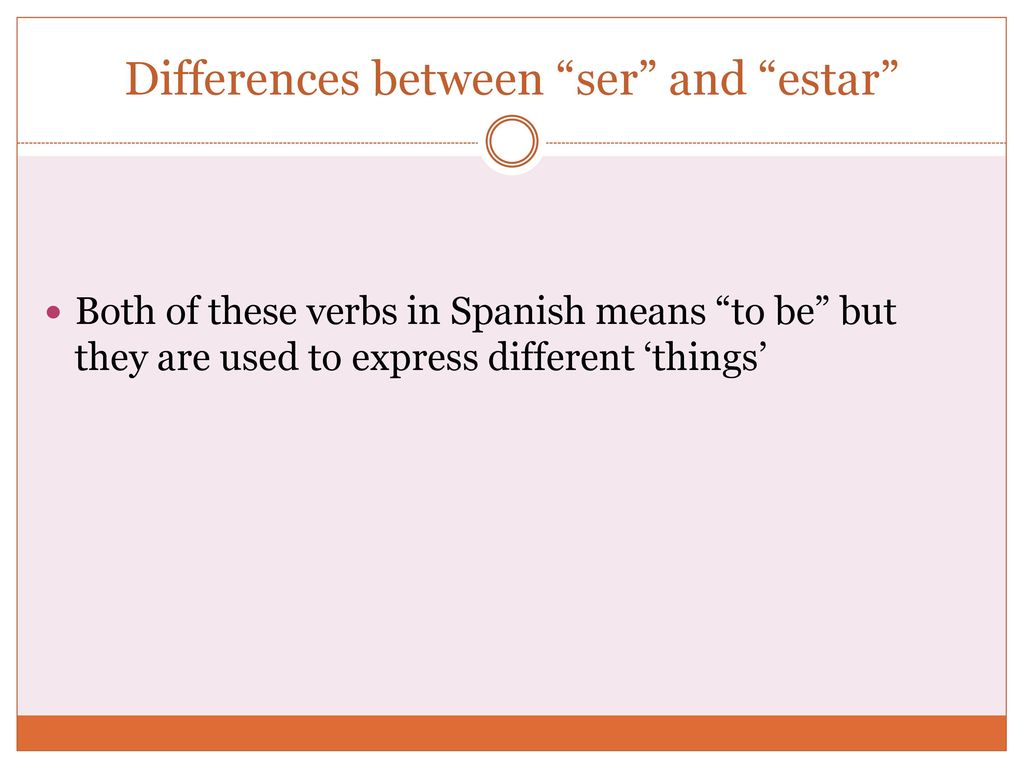Click the dashed divider right of the circle
The height and width of the screenshot is (768, 1024).
pos(776,142)
